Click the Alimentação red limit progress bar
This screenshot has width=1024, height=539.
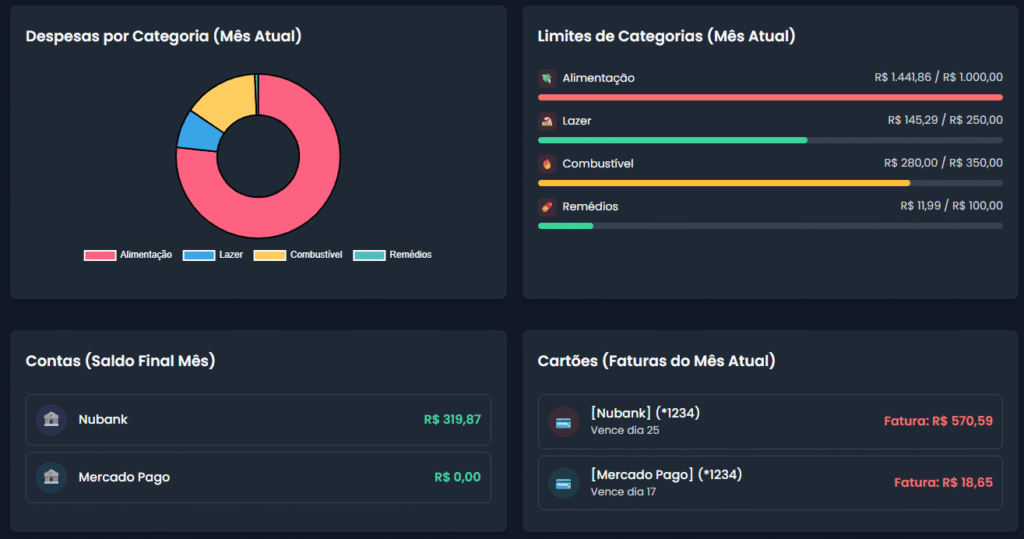770,97
